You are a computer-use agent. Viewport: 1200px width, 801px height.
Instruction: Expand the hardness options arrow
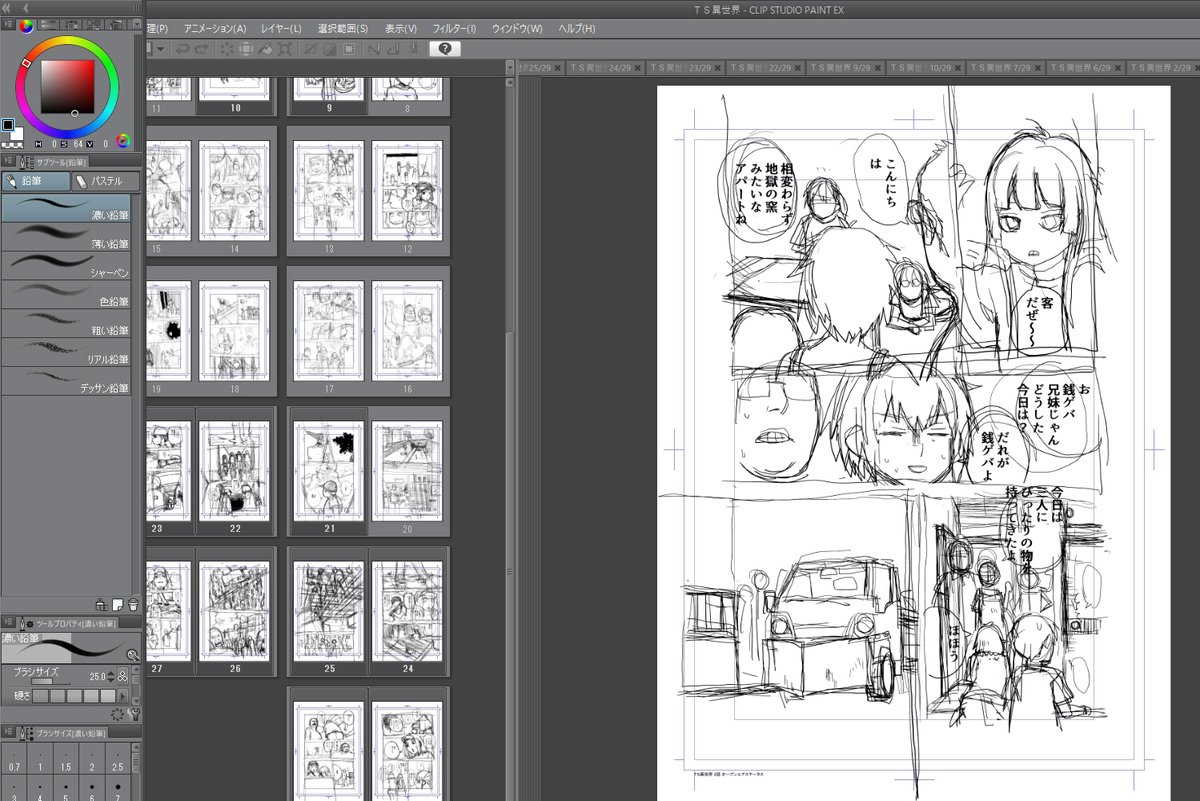pos(123,696)
